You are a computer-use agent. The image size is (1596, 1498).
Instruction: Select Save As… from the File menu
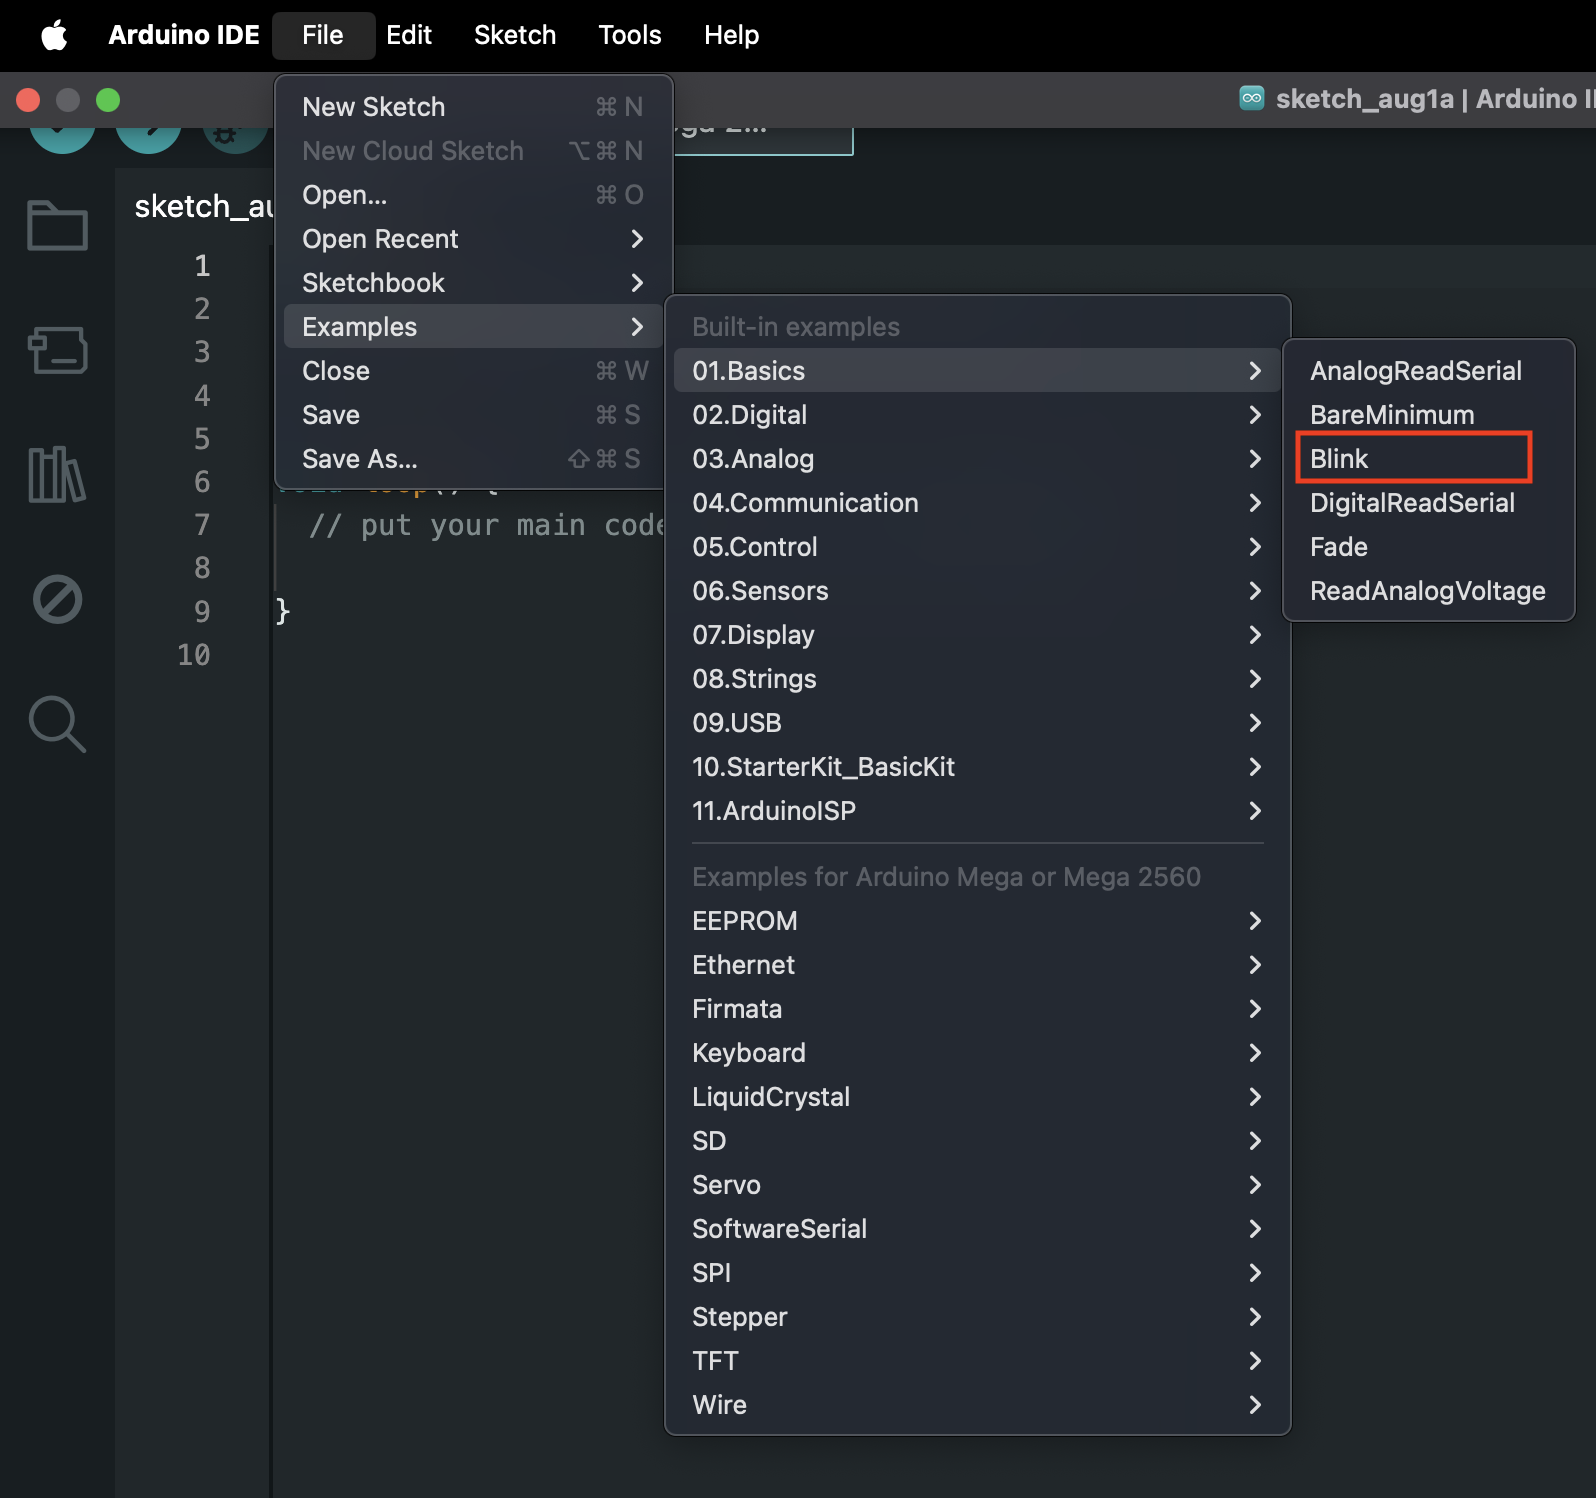click(x=473, y=459)
